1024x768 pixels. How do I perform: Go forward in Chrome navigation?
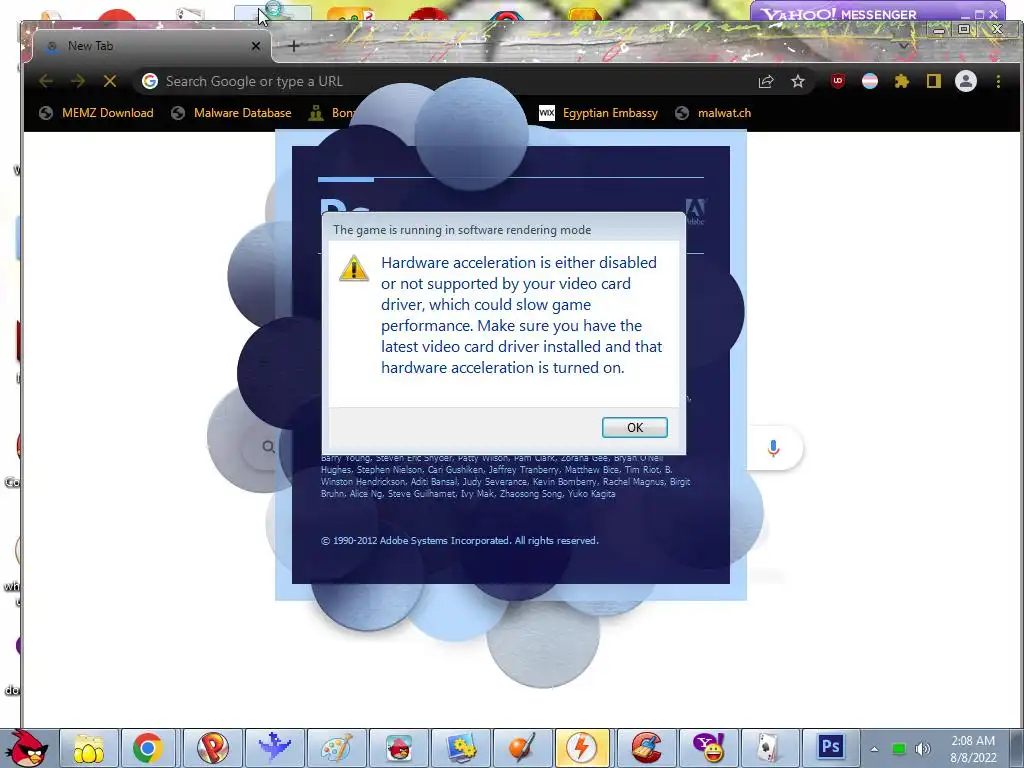pos(78,81)
